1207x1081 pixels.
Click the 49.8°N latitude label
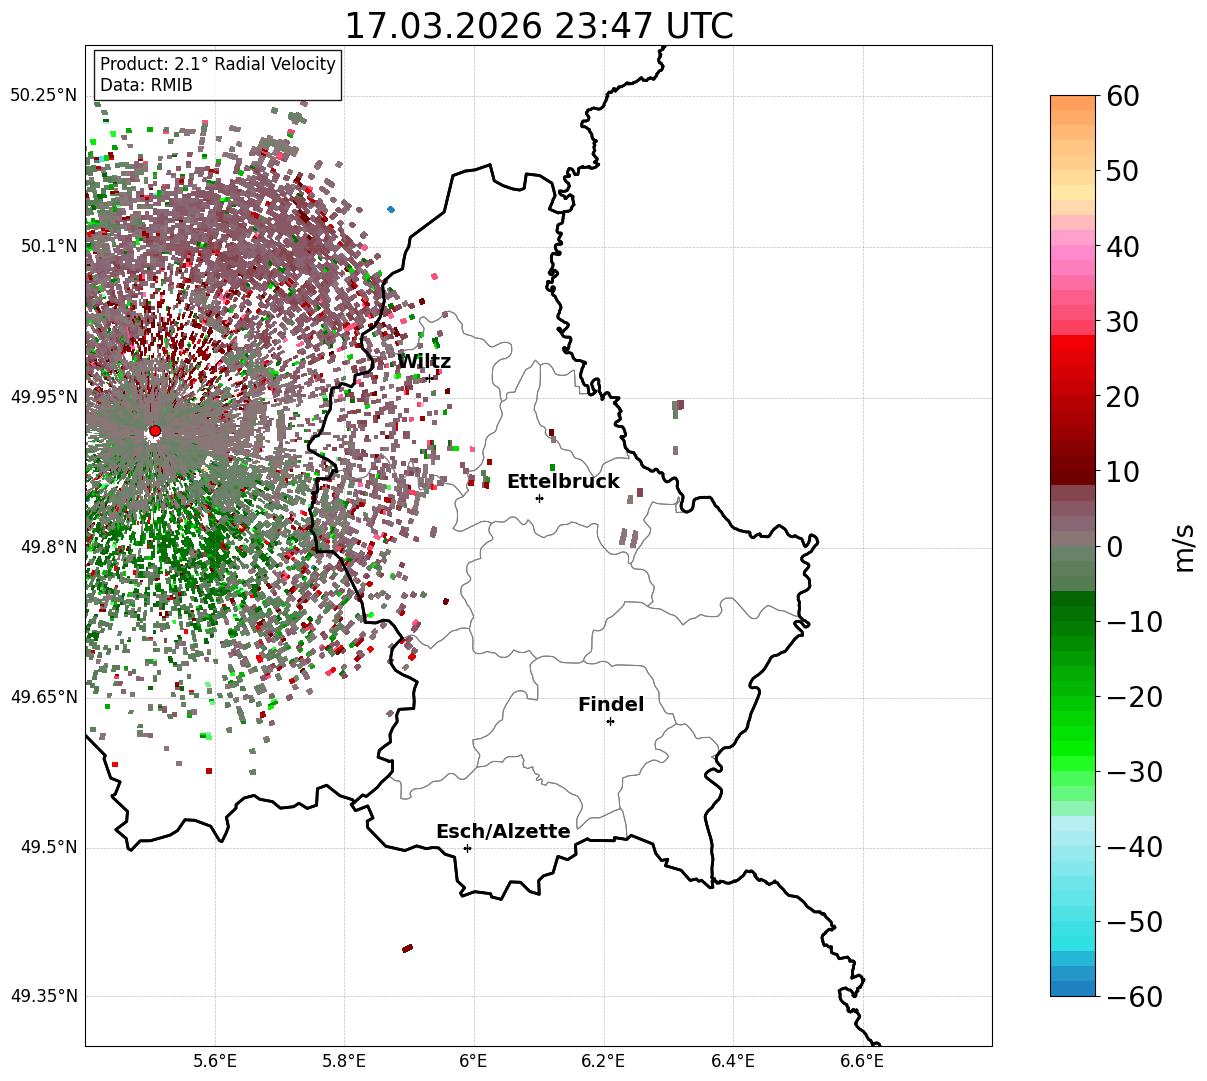48,547
